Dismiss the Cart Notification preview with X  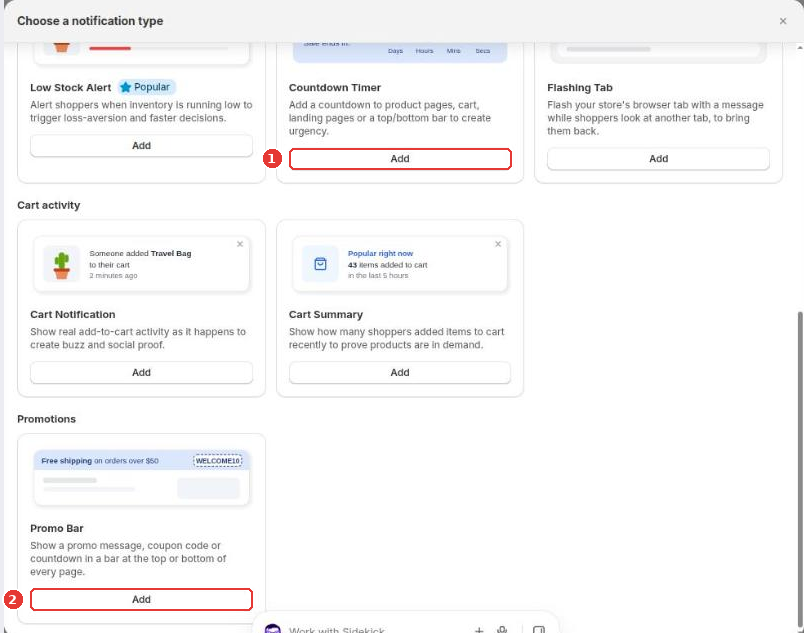(240, 244)
